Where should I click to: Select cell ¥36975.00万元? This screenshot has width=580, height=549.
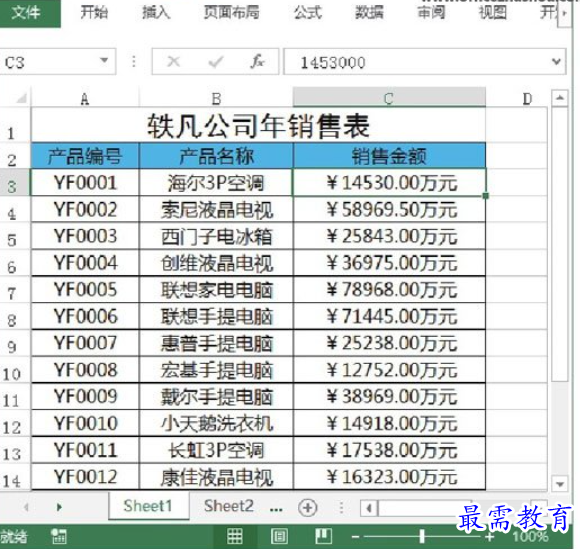(x=389, y=263)
